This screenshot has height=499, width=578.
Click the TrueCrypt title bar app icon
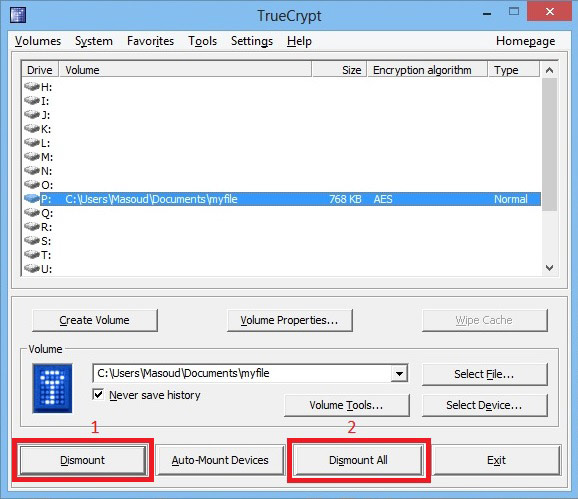point(18,15)
